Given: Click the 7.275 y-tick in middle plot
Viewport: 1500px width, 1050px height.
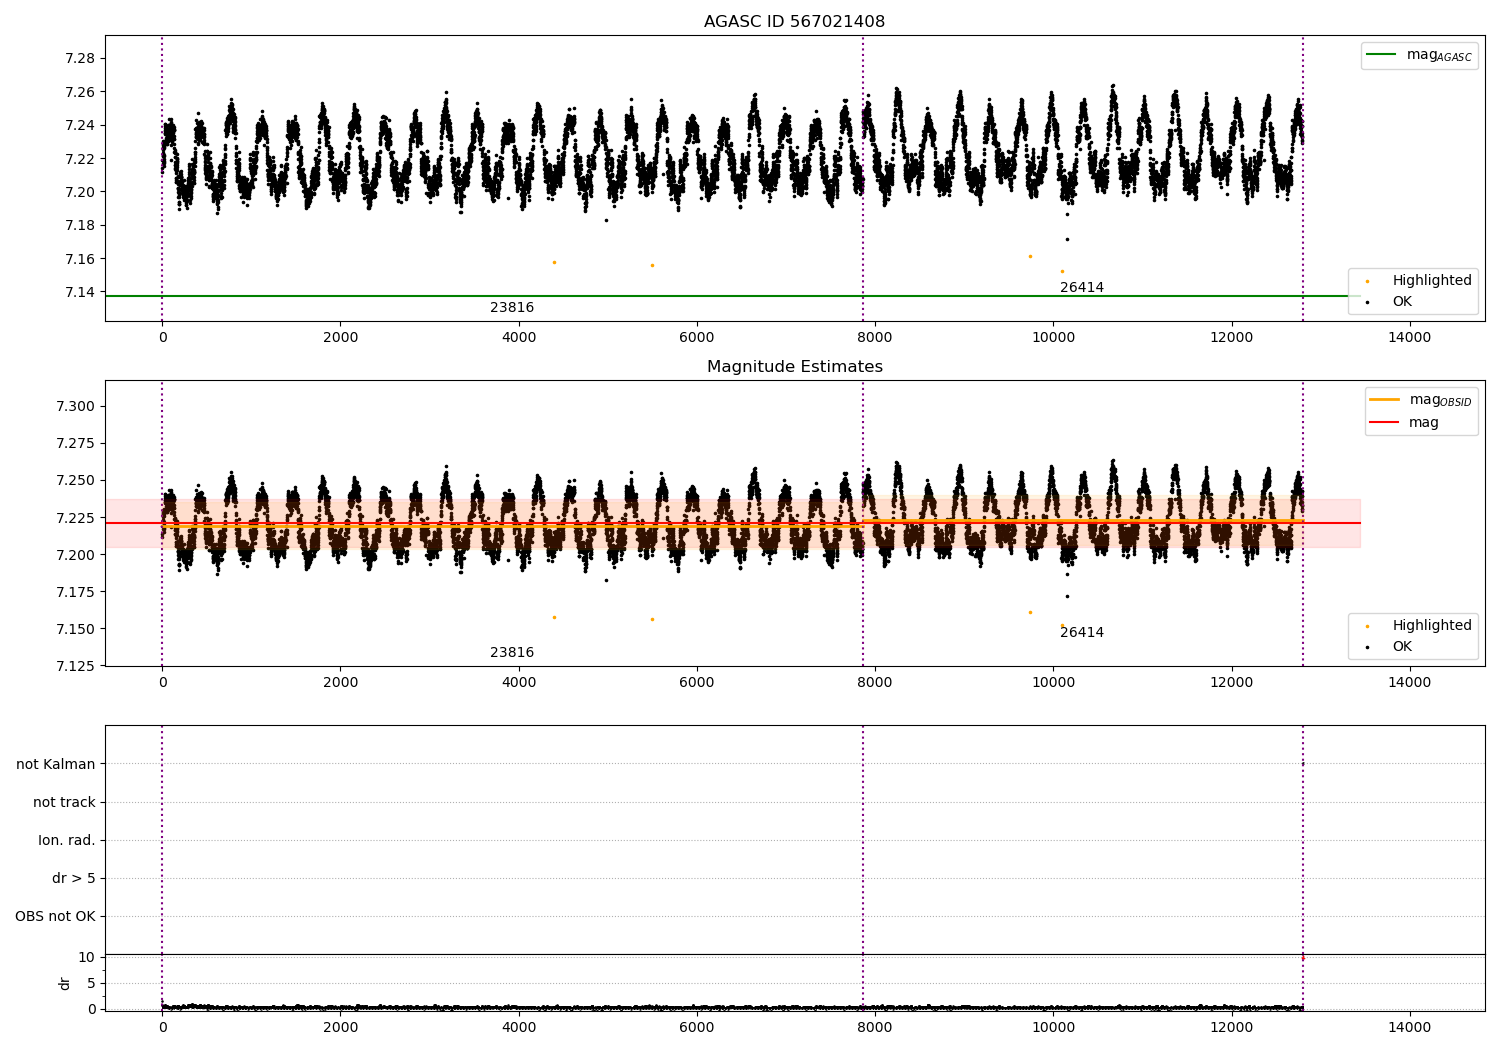Looking at the screenshot, I should pos(76,443).
